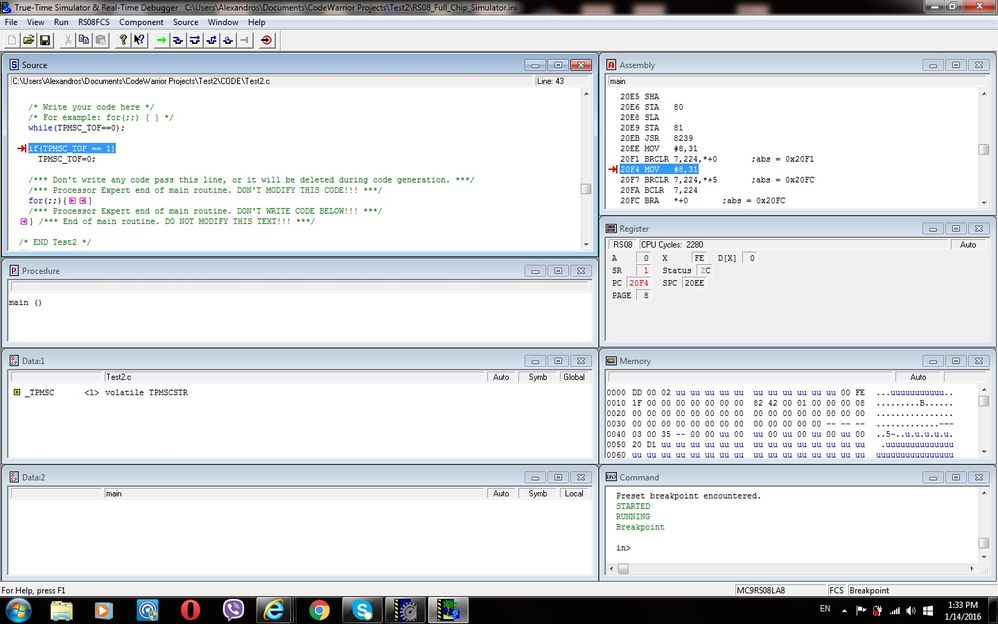Viewport: 998px width, 624px height.
Task: Open the Windows Start menu
Action: click(18, 611)
